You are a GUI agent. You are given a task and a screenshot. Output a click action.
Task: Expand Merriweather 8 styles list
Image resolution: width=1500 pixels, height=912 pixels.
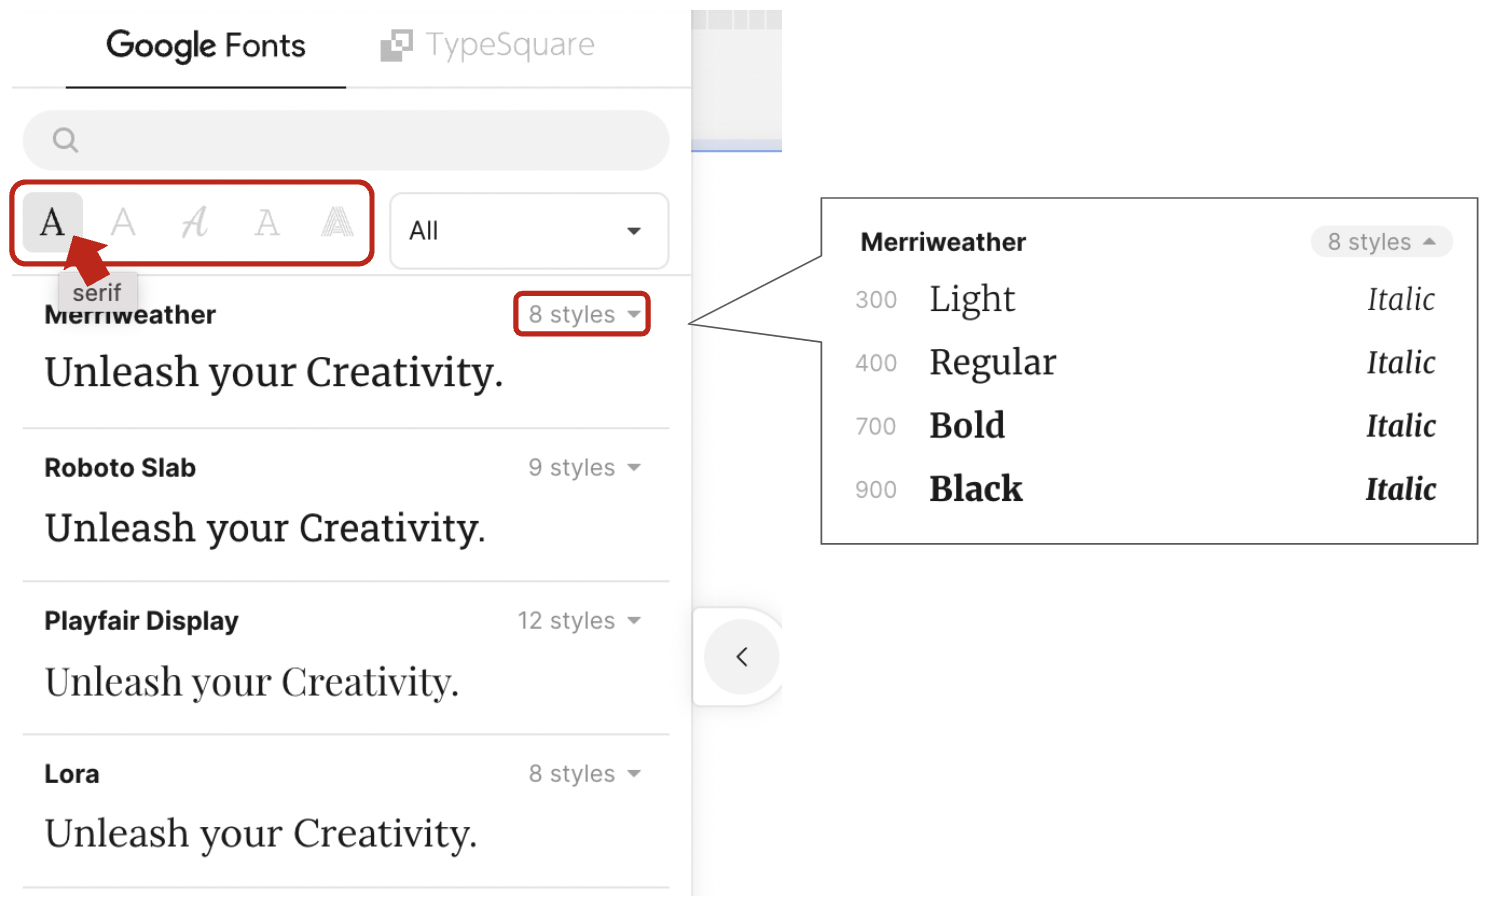[x=584, y=314]
